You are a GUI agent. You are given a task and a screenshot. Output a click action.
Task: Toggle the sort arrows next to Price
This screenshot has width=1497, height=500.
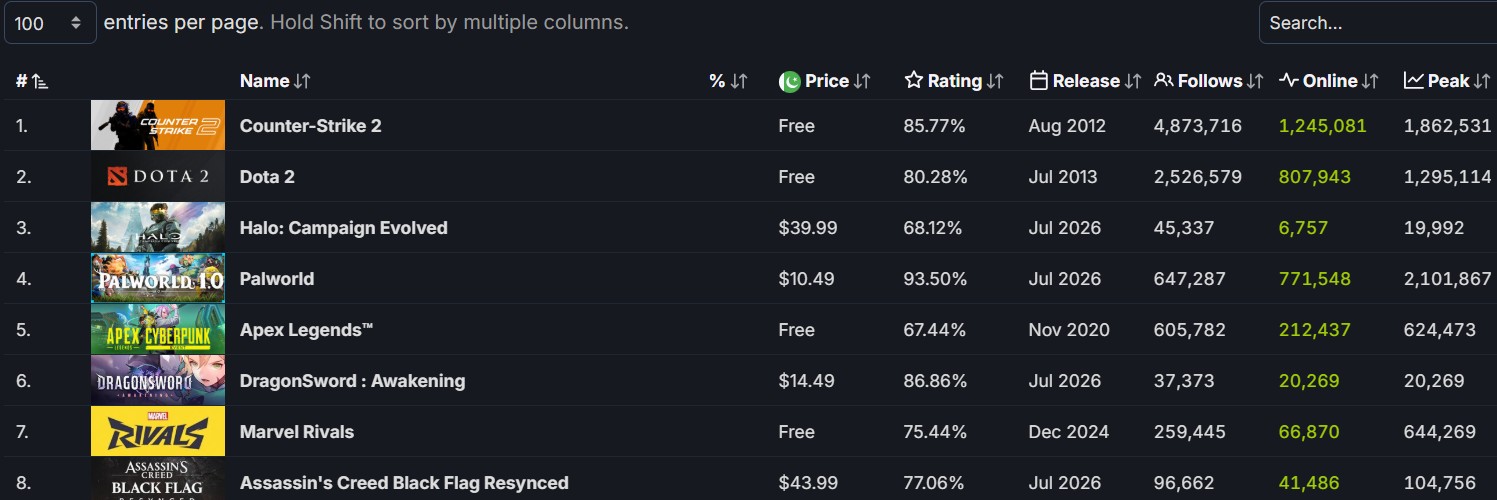(862, 82)
